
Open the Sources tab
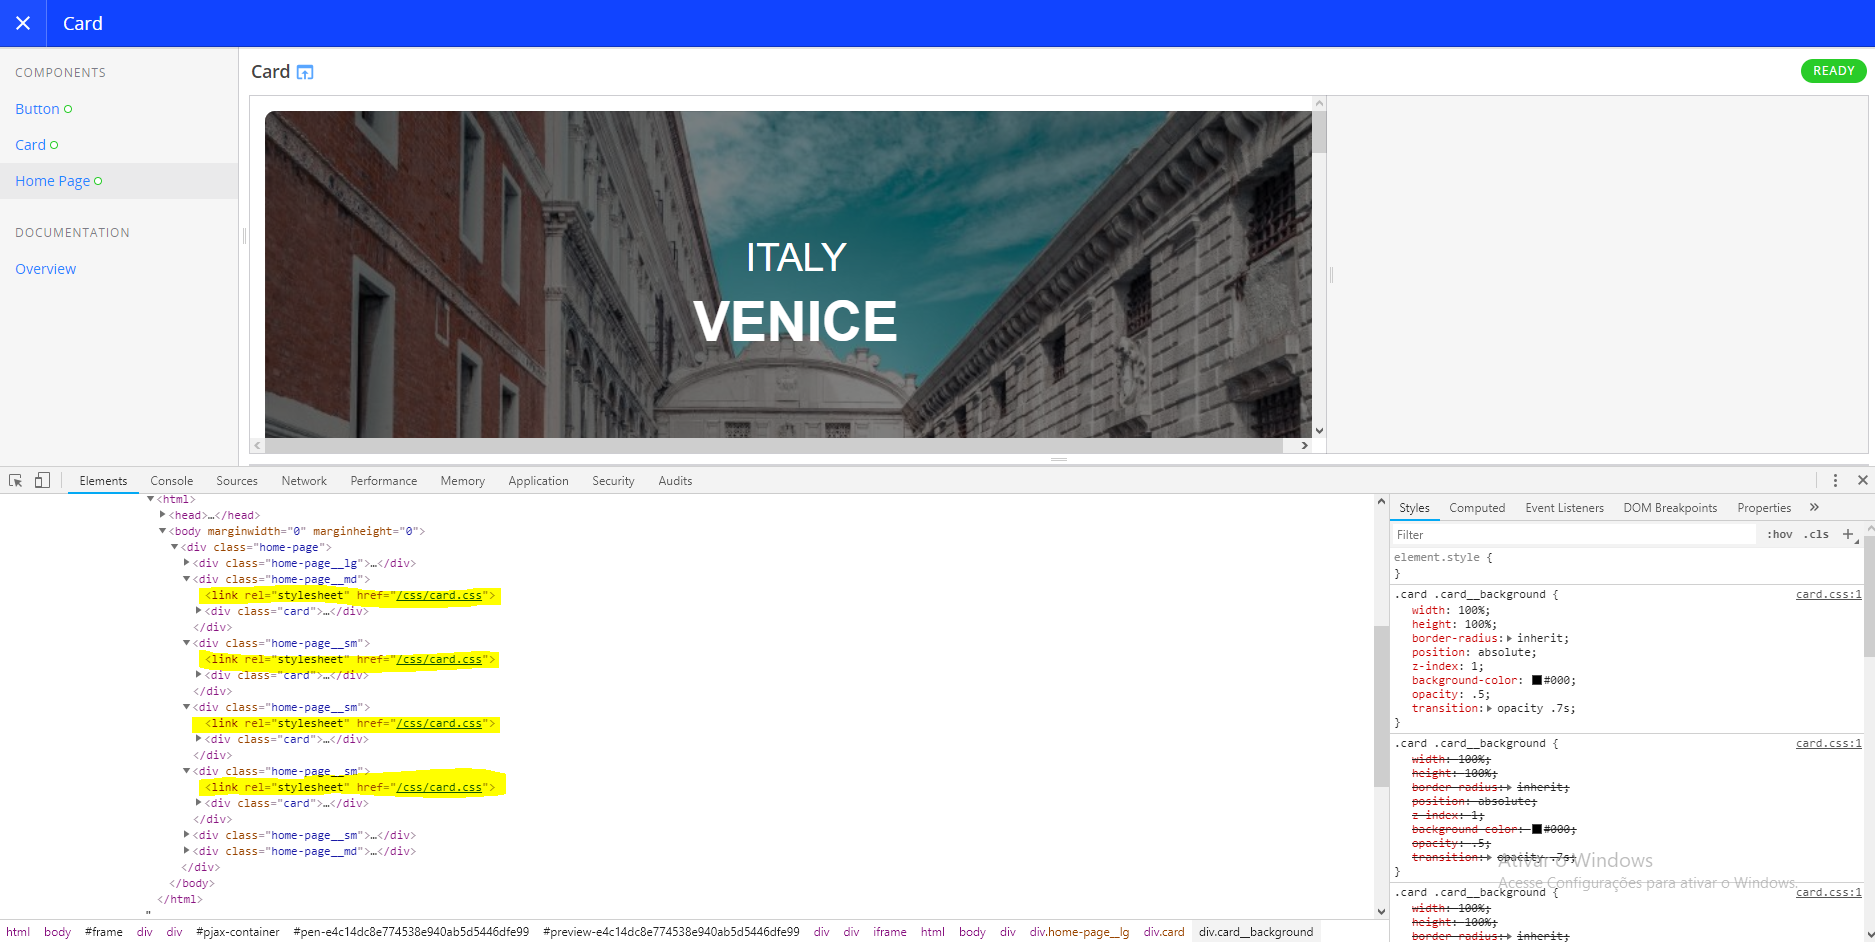coord(237,481)
